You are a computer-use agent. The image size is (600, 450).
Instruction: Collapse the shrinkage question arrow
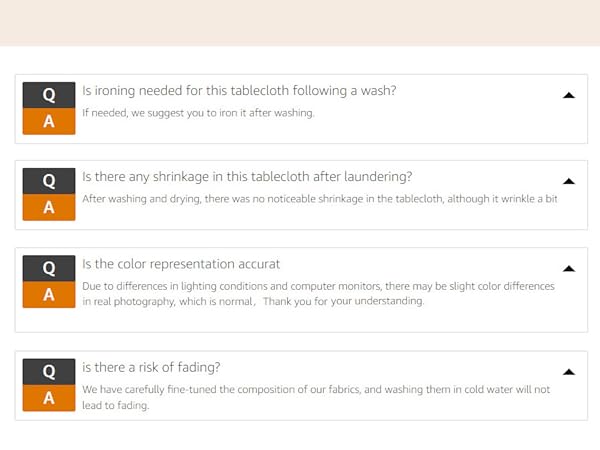pos(569,181)
